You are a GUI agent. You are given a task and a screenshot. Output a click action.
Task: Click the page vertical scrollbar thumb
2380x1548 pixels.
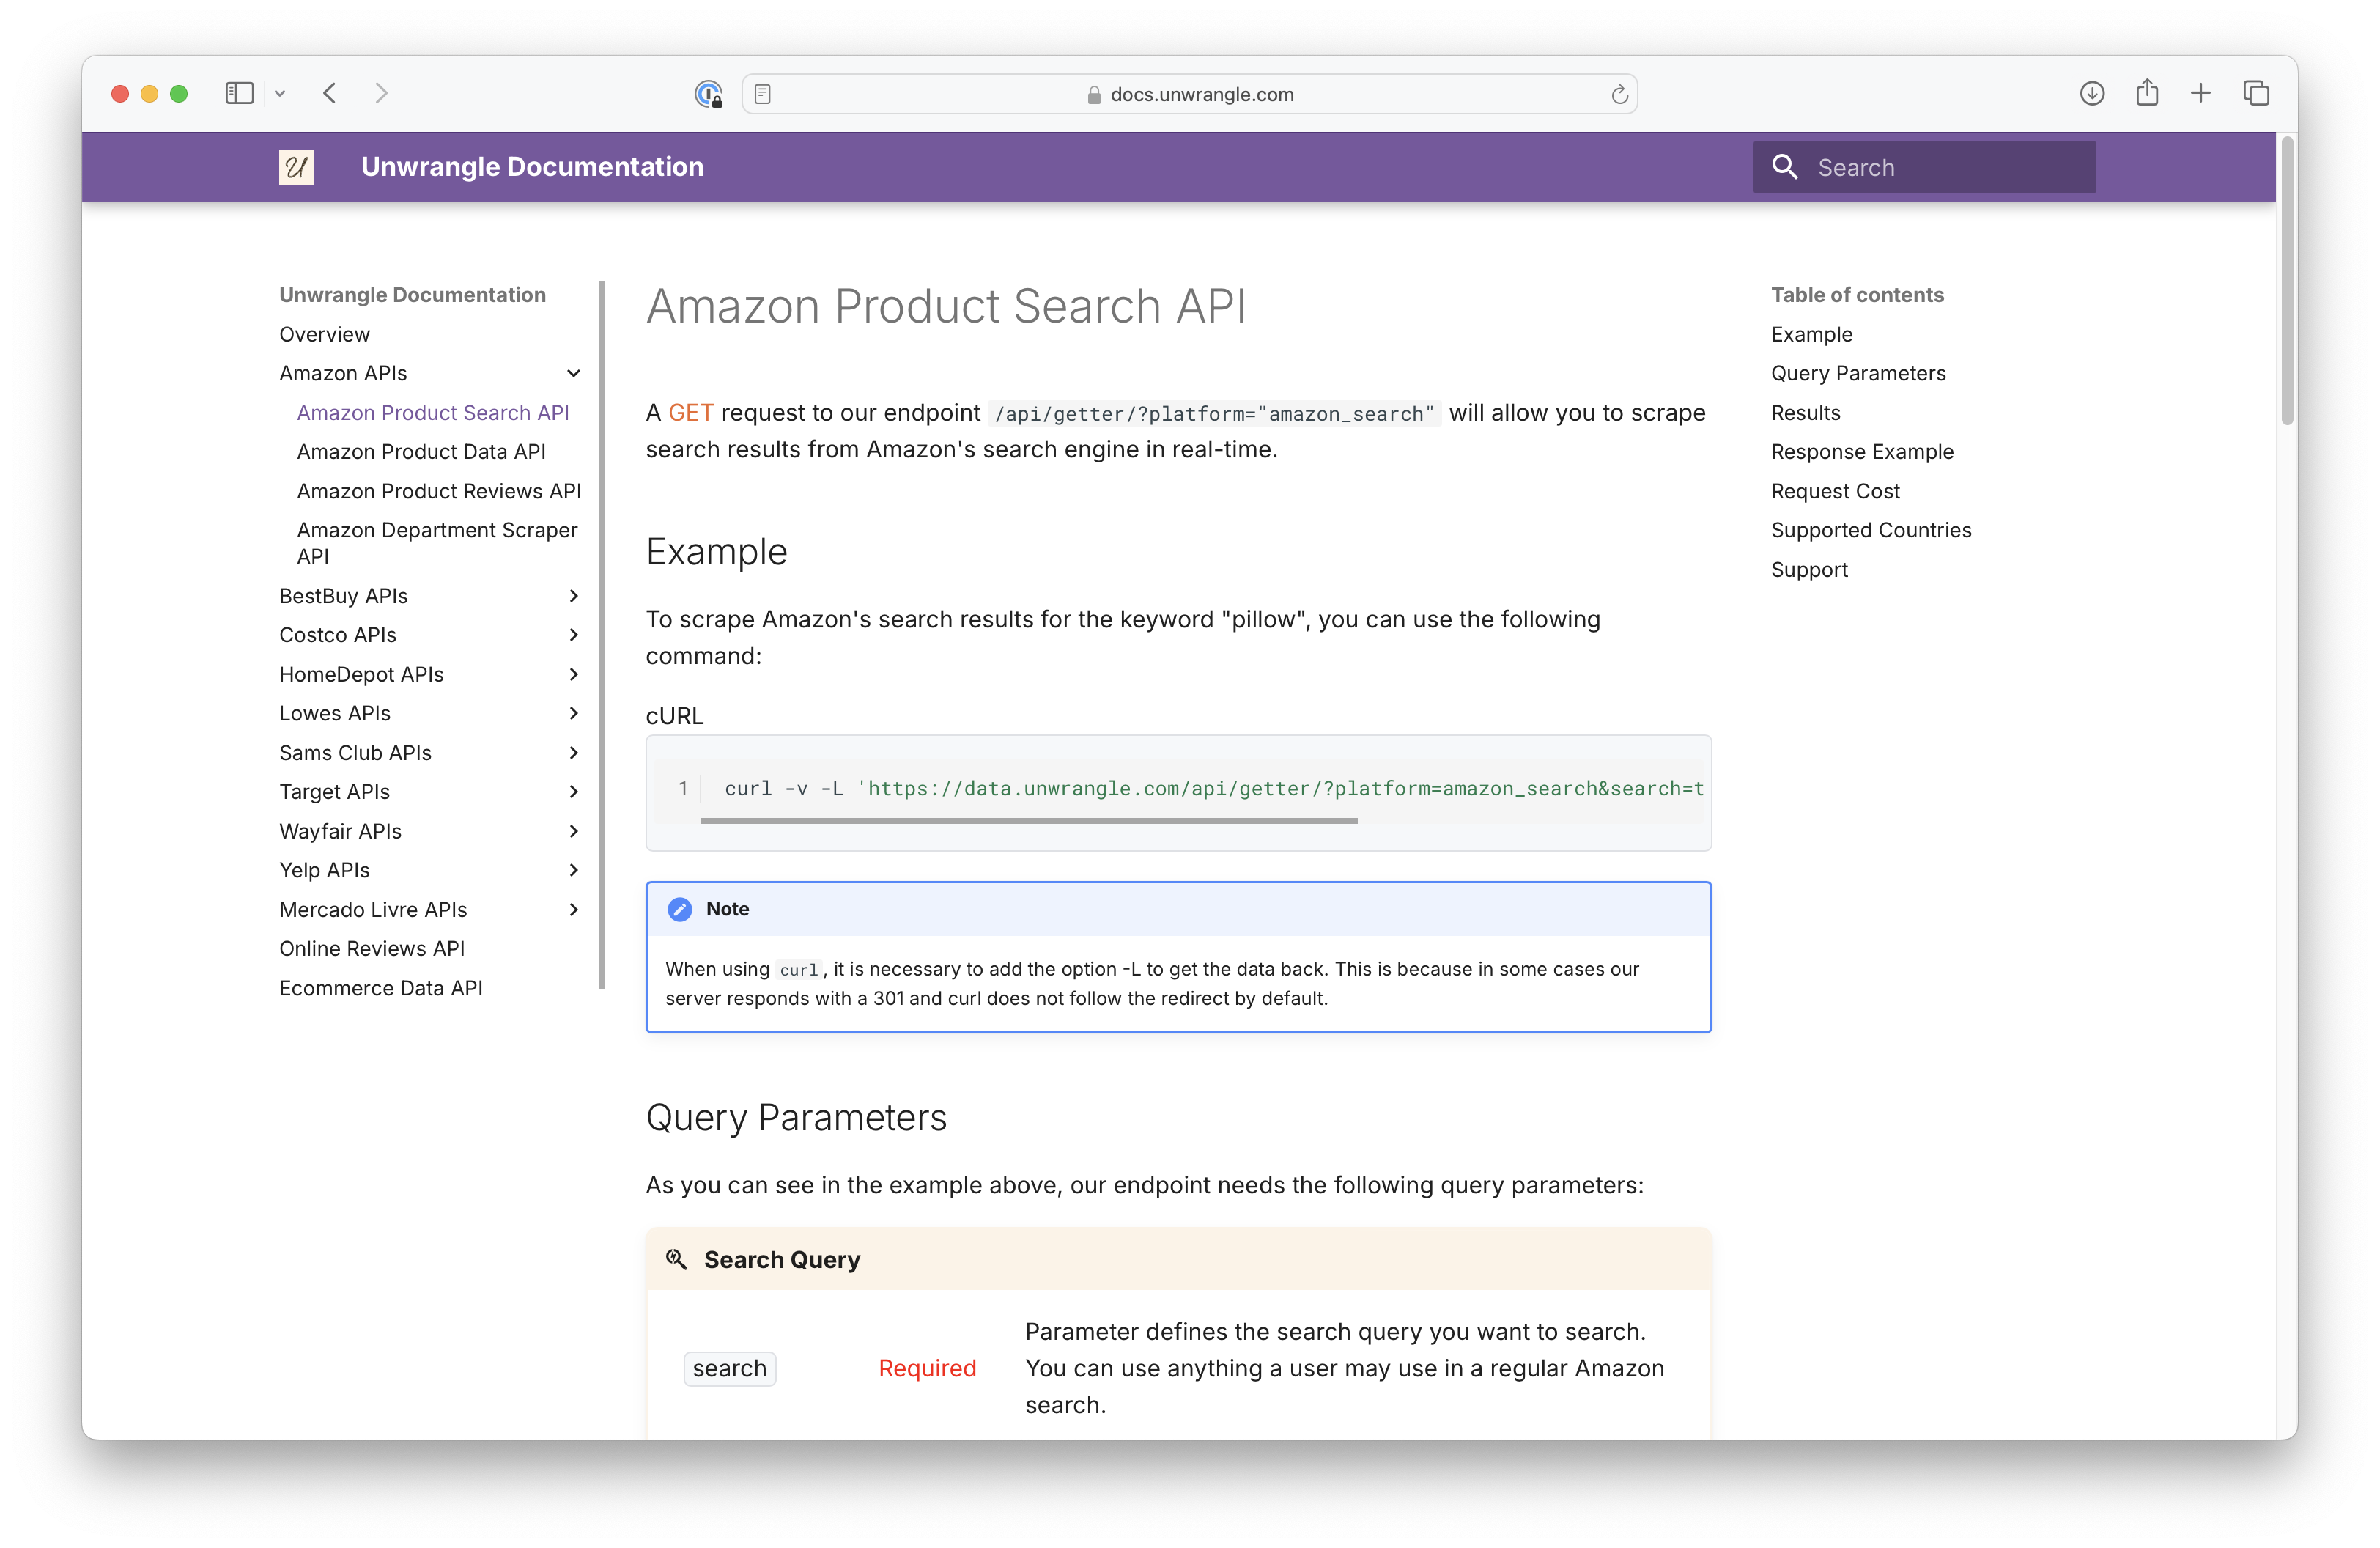[x=2286, y=281]
